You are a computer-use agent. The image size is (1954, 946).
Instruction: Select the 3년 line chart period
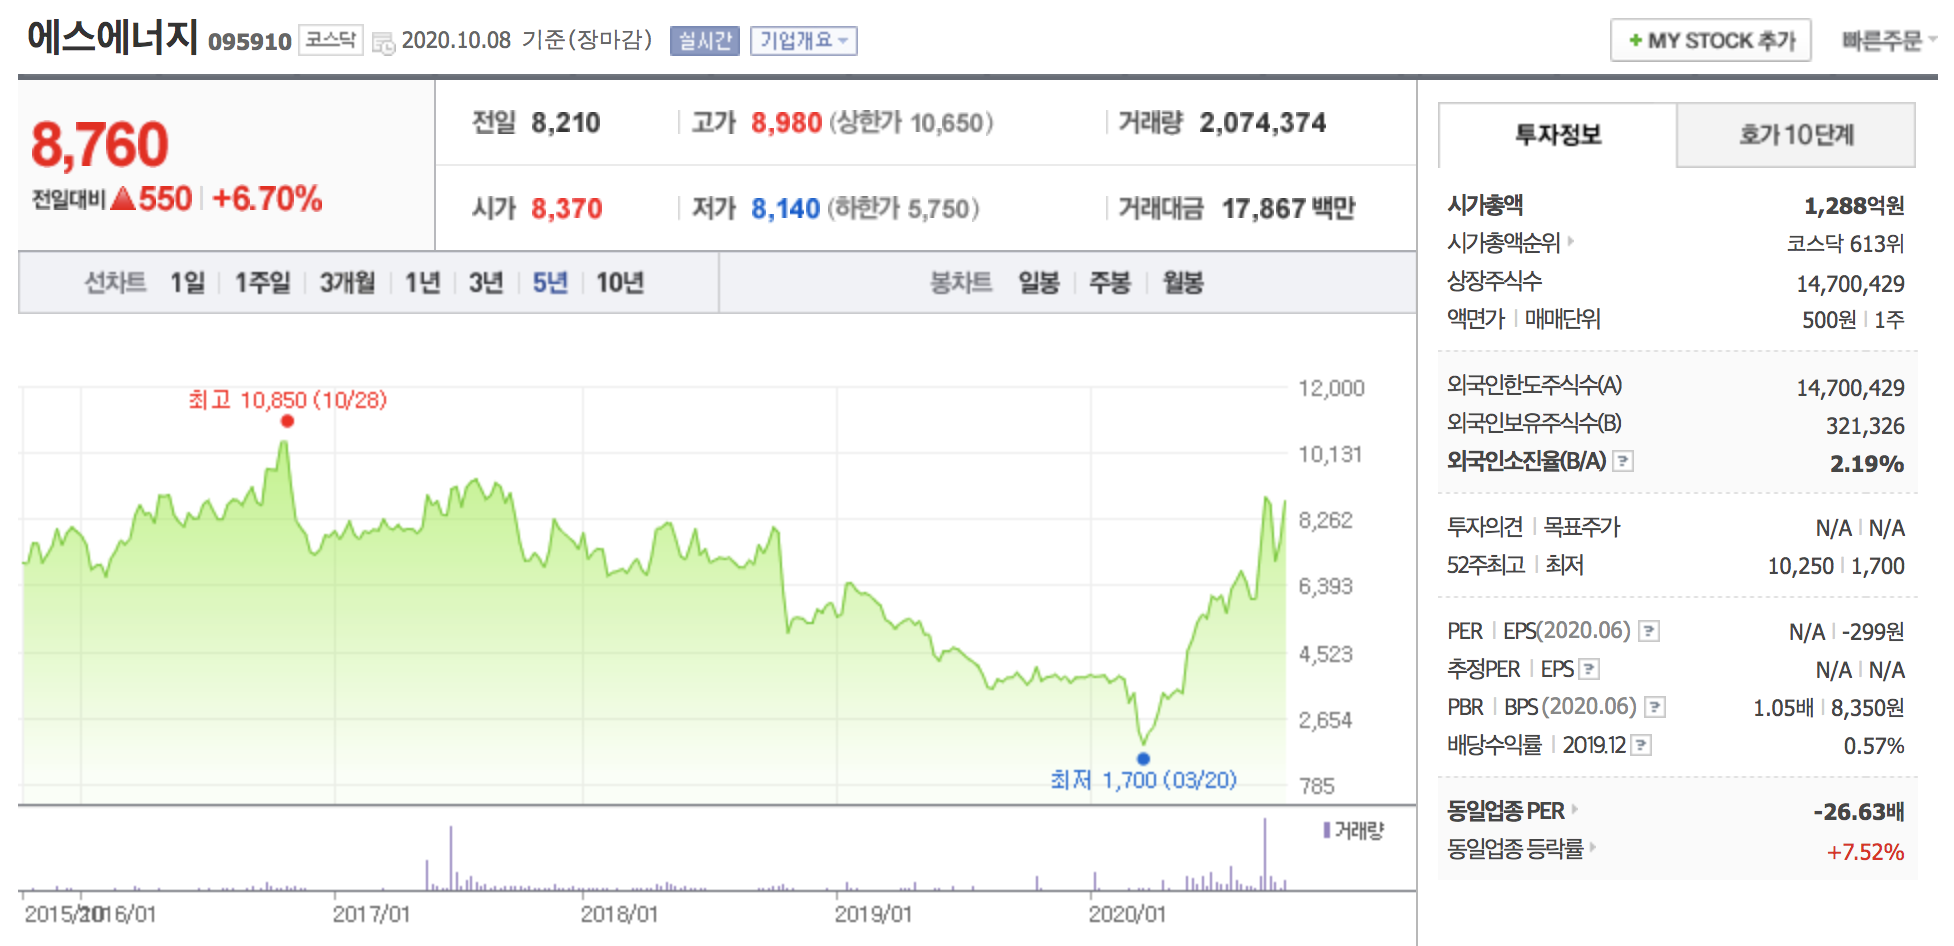(486, 283)
